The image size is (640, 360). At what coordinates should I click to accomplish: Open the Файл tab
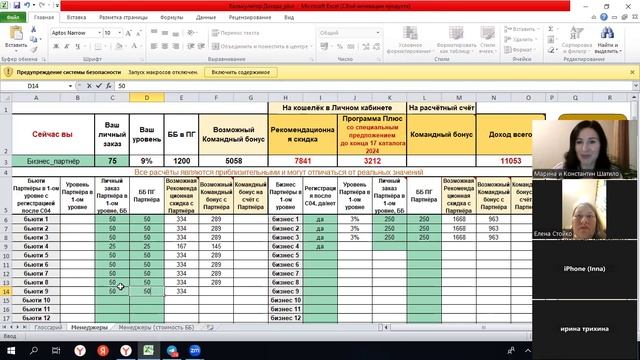pyautogui.click(x=13, y=18)
